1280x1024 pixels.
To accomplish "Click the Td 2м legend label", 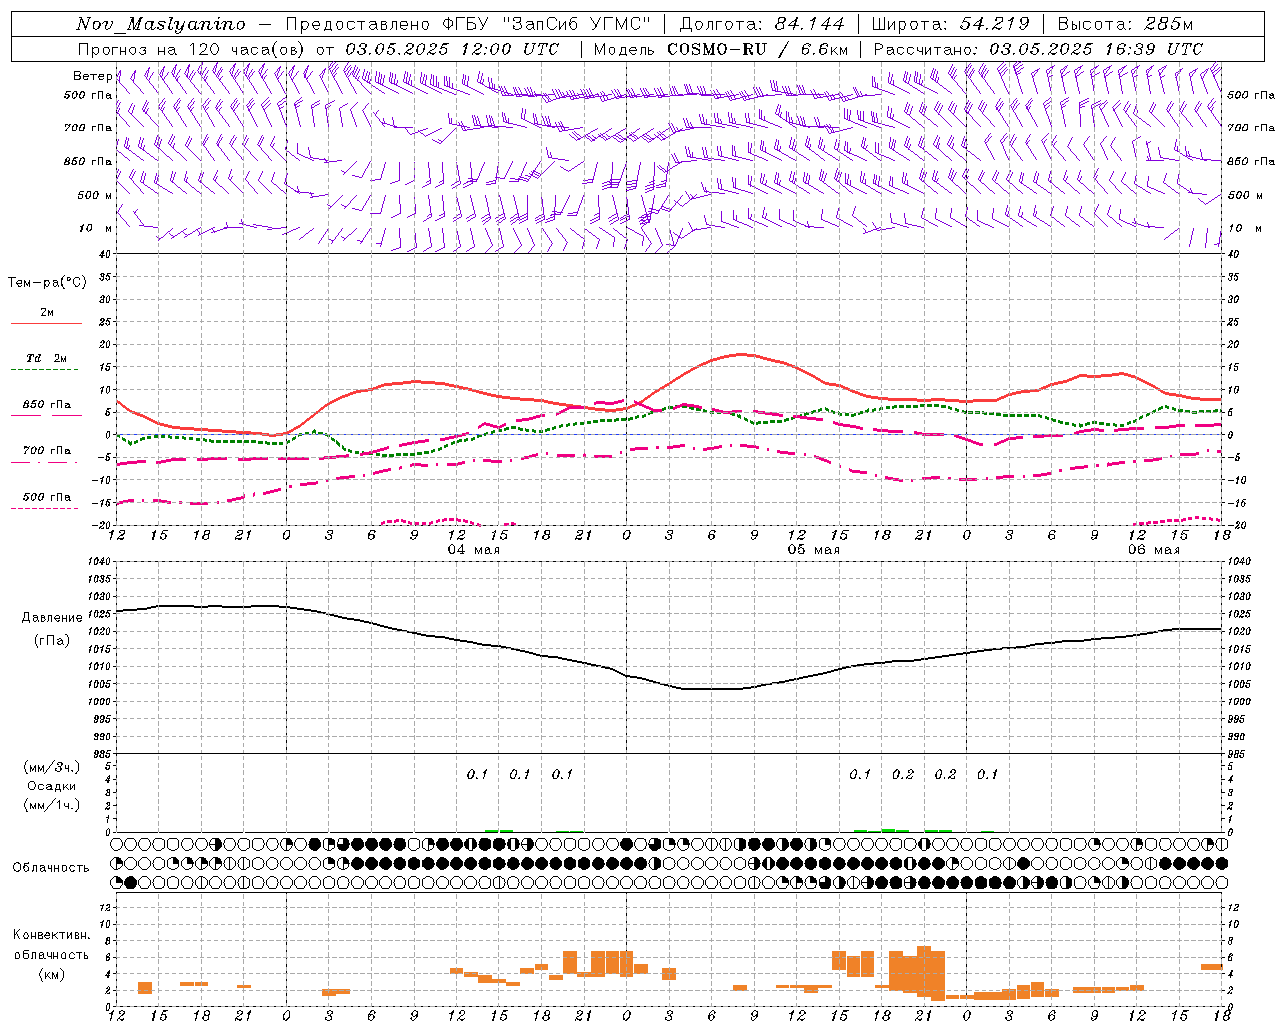I will point(46,358).
